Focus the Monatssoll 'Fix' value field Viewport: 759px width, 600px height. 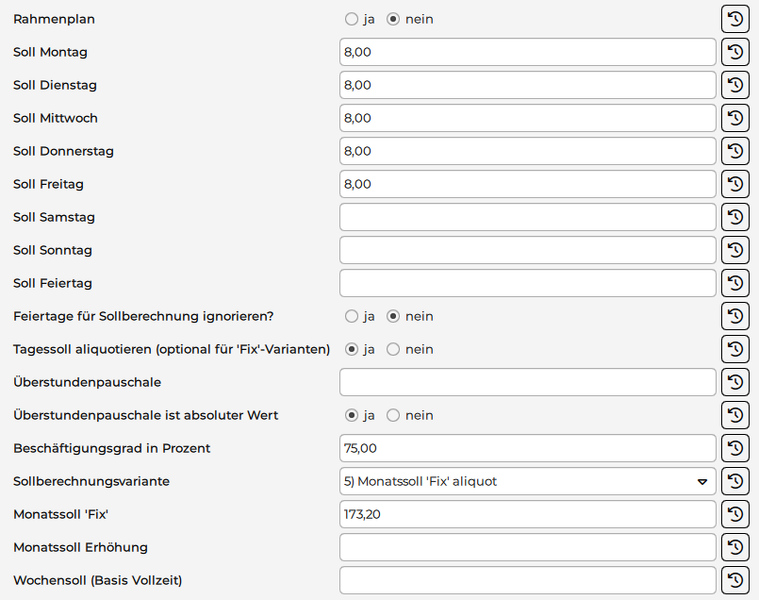point(527,514)
